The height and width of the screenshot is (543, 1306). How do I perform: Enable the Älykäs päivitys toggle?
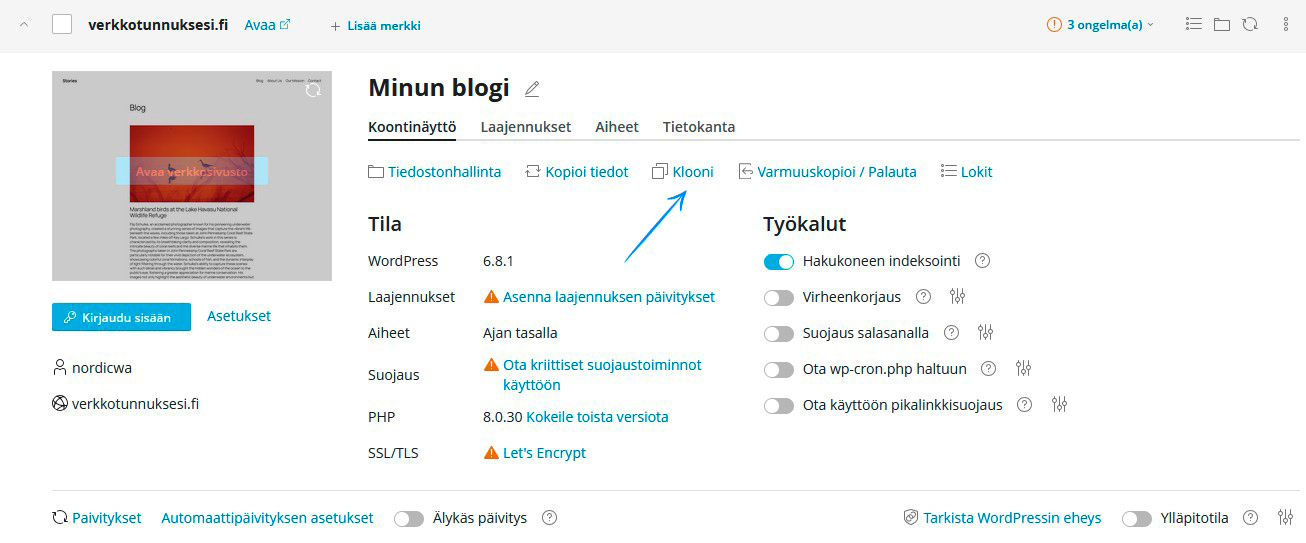[409, 519]
